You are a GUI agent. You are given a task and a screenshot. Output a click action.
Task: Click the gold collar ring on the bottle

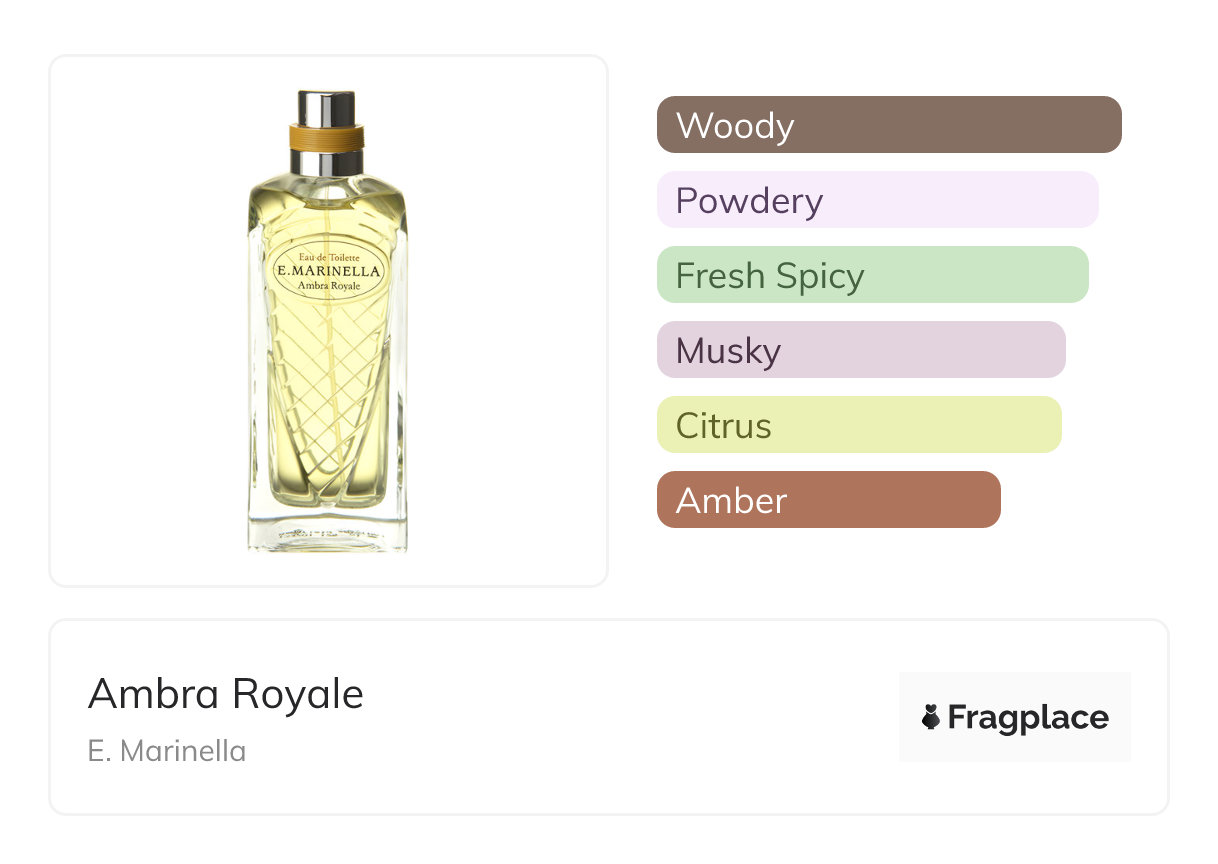[326, 137]
